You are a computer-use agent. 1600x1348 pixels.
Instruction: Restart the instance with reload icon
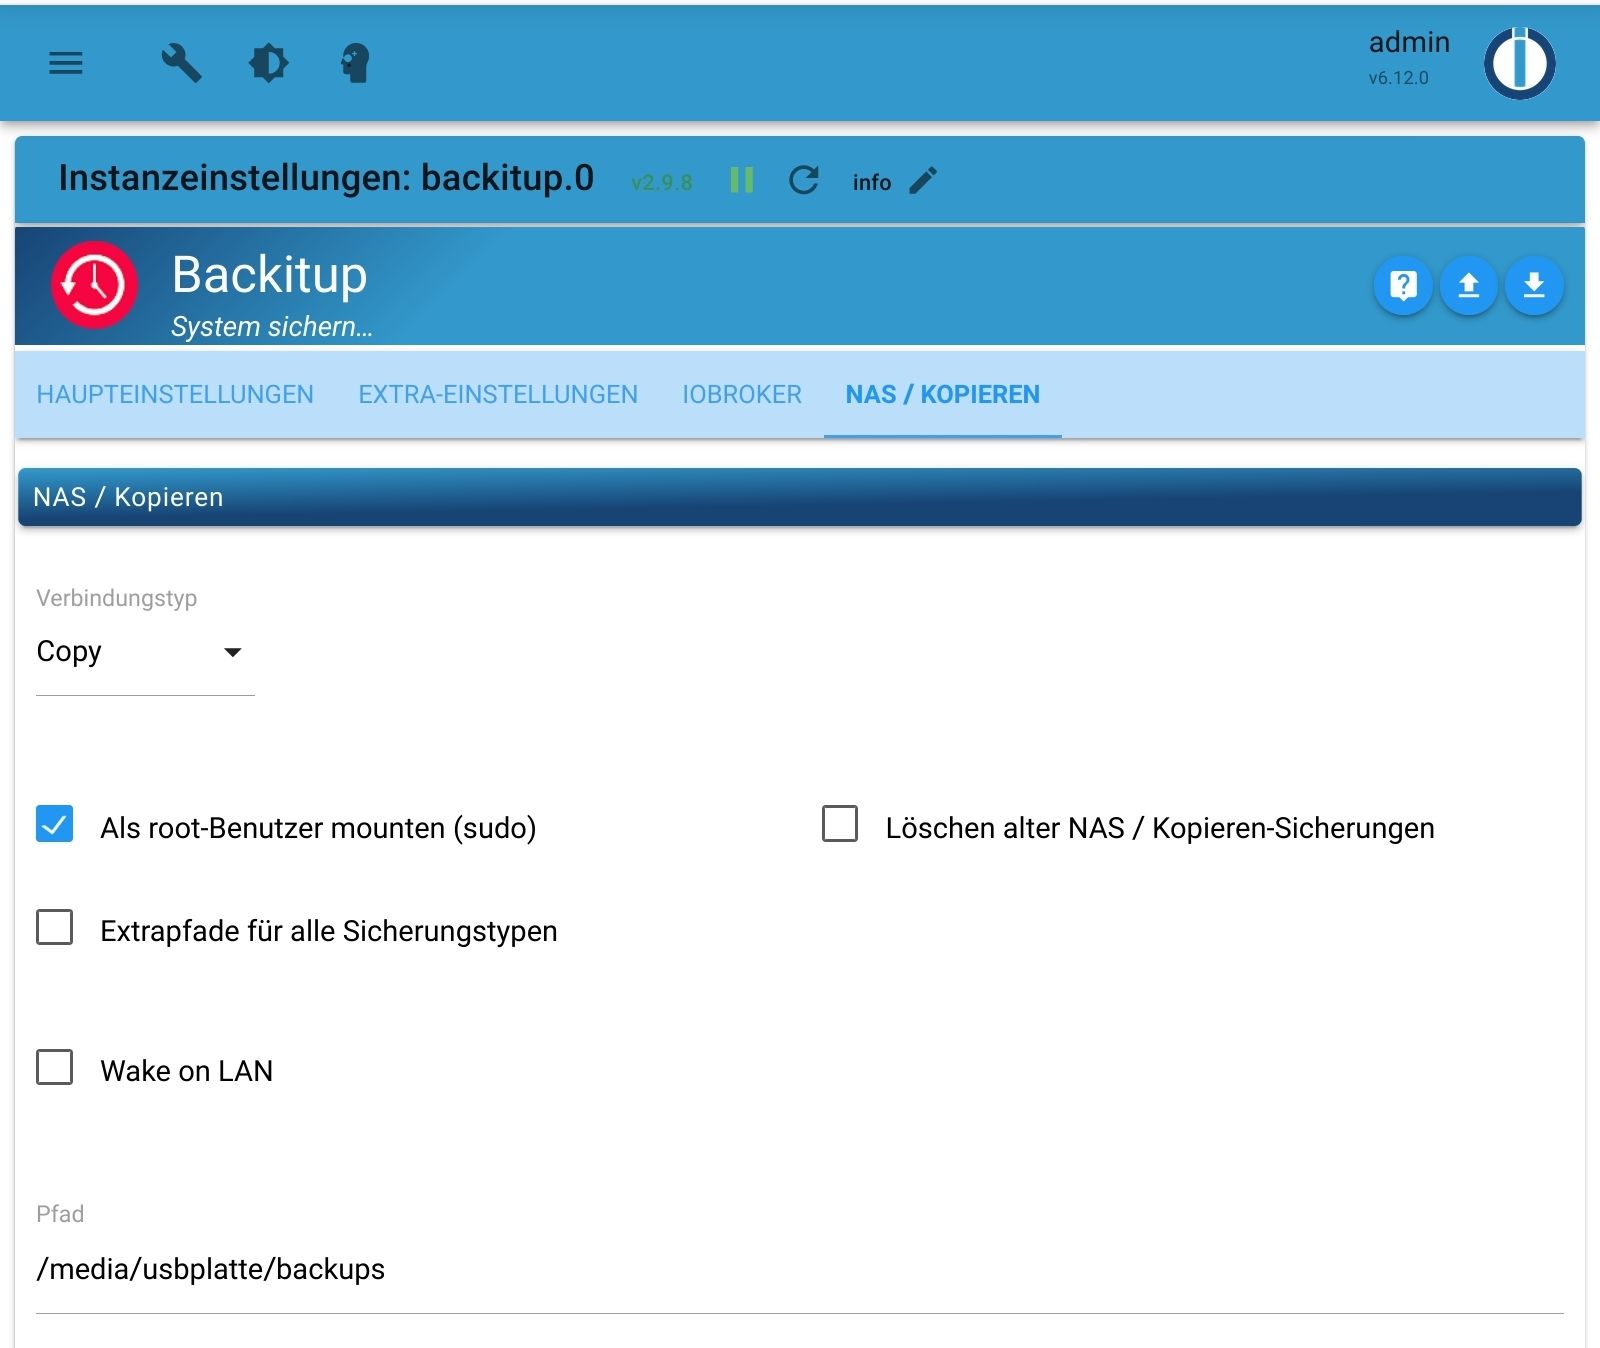[804, 180]
